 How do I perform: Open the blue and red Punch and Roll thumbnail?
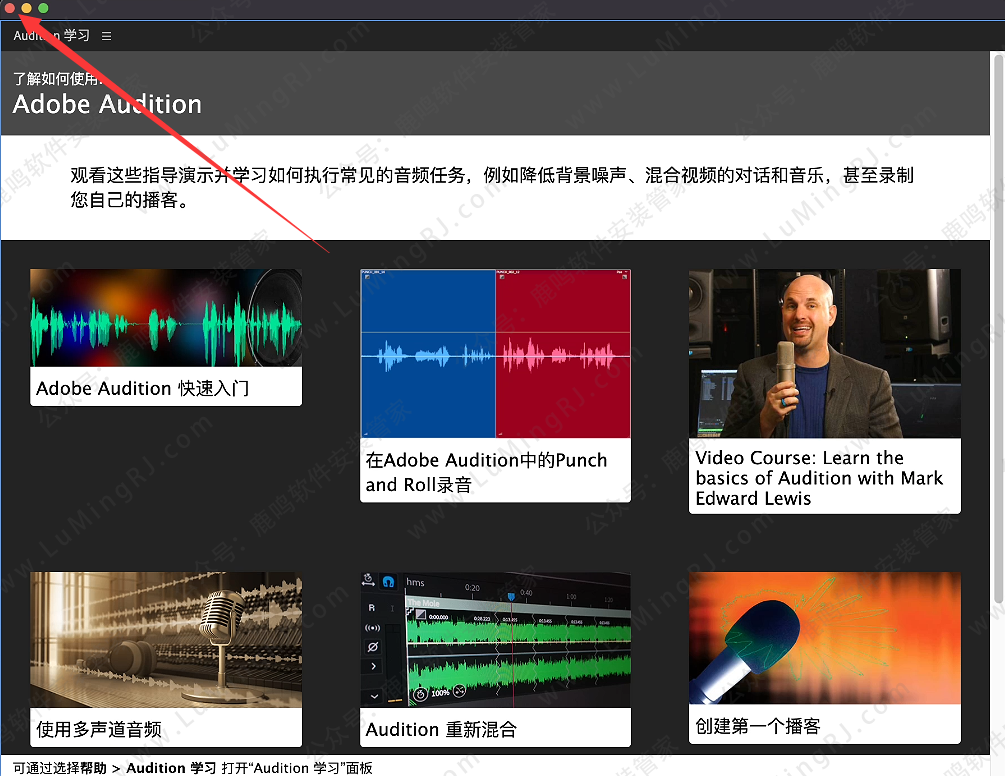click(495, 353)
